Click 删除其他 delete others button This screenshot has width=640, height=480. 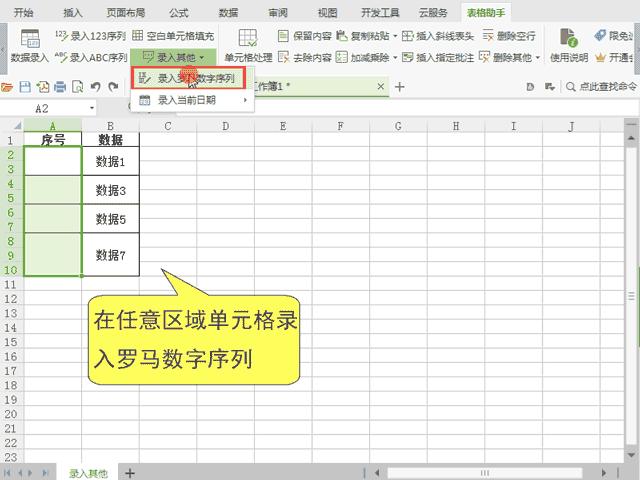pos(505,58)
